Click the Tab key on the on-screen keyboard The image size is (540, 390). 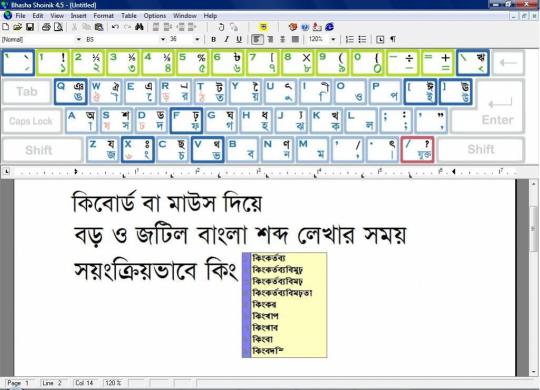click(x=27, y=92)
